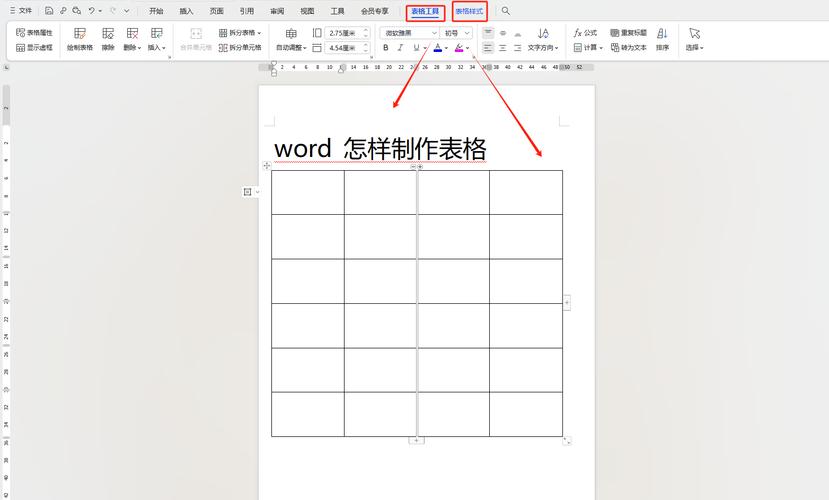Image resolution: width=829 pixels, height=500 pixels.
Task: Open the 选择 select dropdown
Action: pos(695,48)
